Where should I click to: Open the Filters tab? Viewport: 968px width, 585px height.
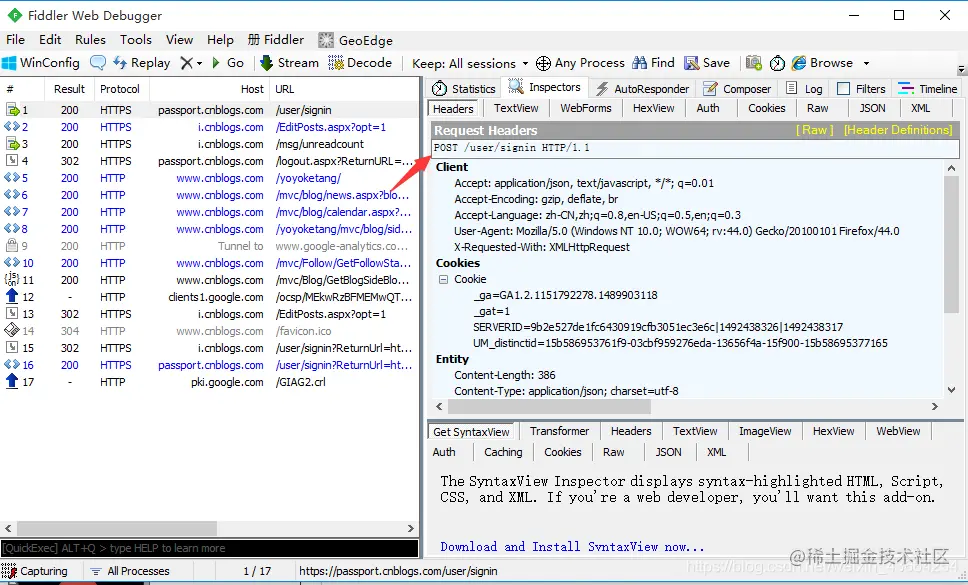click(x=861, y=89)
